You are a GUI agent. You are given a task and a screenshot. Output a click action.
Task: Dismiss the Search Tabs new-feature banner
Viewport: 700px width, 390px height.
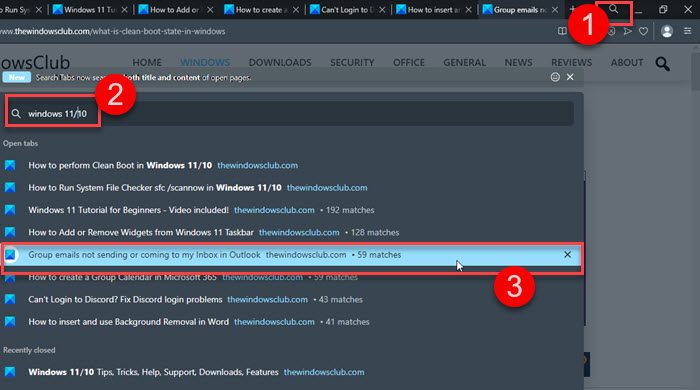click(570, 77)
